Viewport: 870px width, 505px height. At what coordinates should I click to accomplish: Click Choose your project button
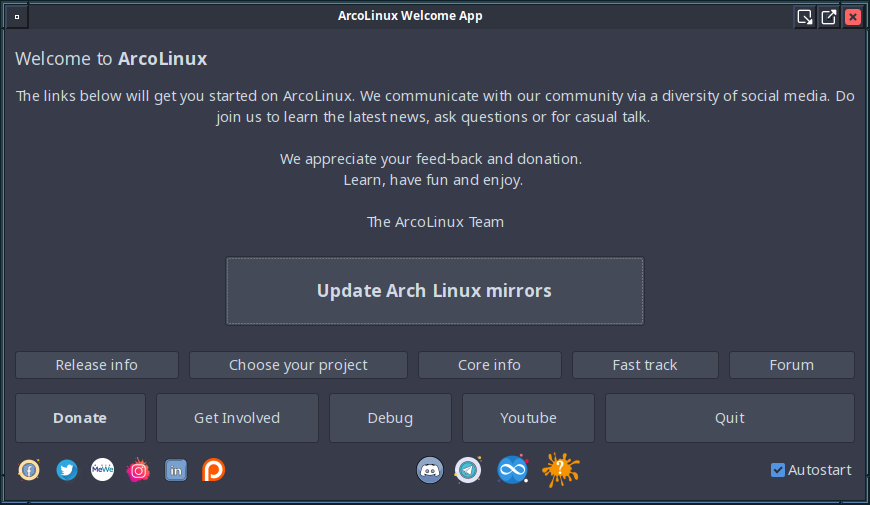[299, 365]
